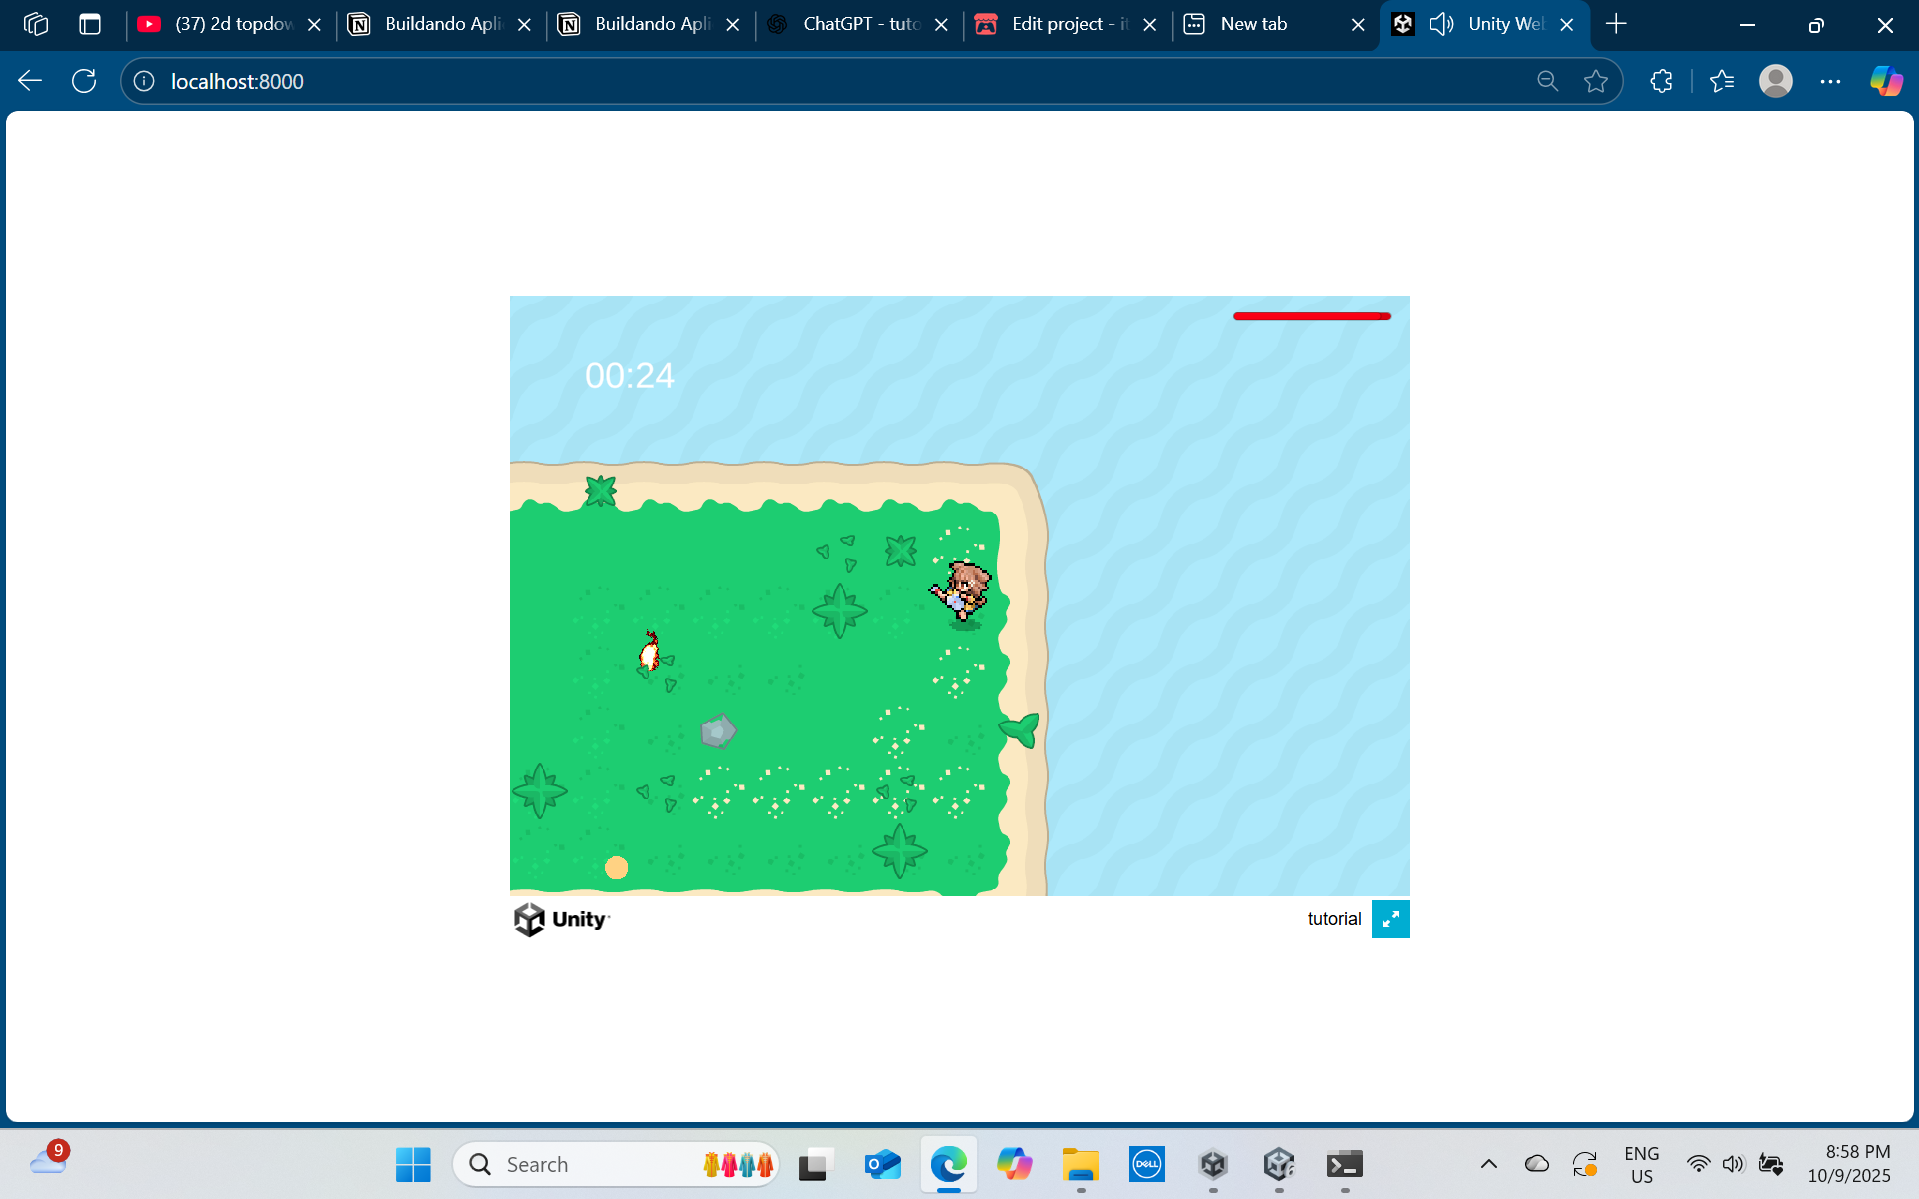
Task: Click the tutorial title text
Action: (1334, 919)
